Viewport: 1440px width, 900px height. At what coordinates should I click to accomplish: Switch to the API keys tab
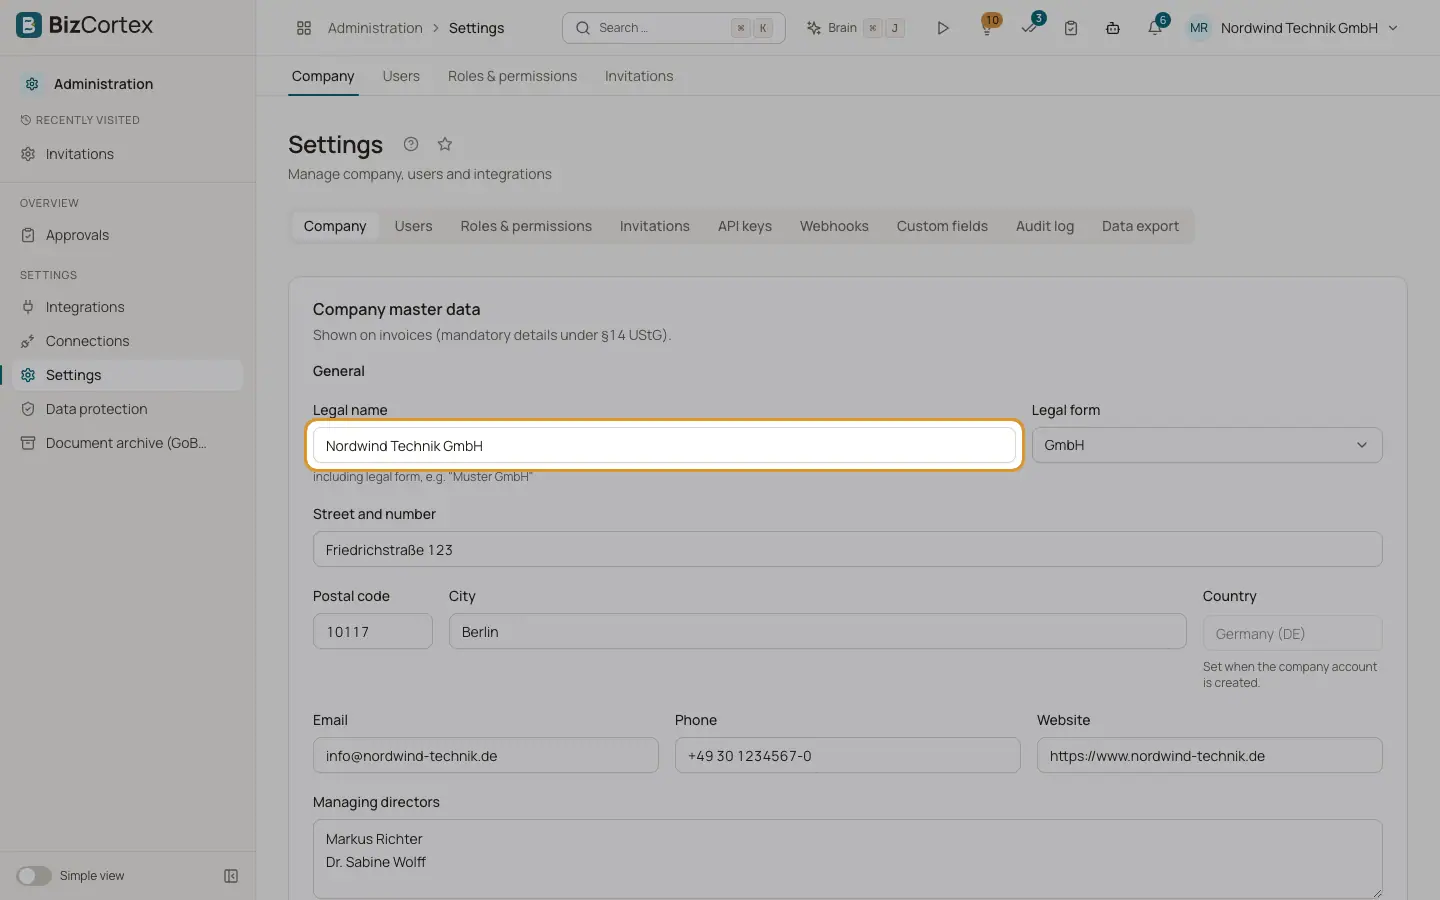[x=745, y=226]
